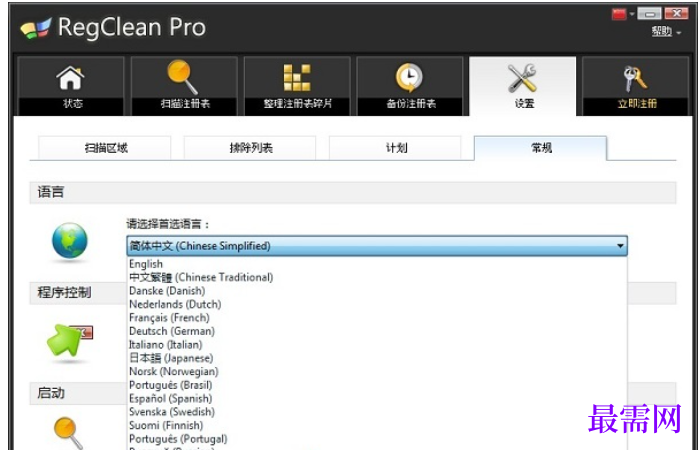Open the 整理注册表碎片 defrag tab
The image size is (700, 450).
(297, 86)
